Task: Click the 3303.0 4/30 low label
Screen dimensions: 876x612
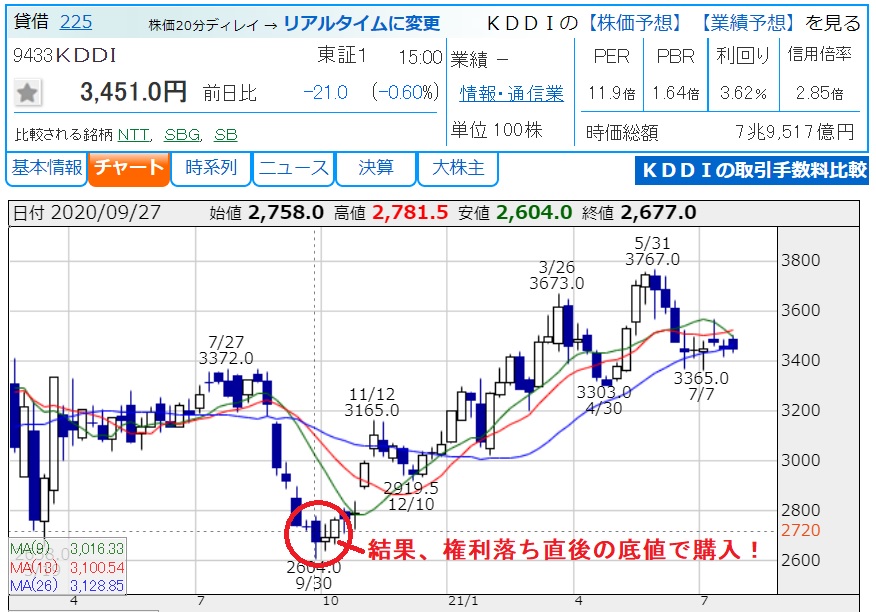Action: [604, 400]
